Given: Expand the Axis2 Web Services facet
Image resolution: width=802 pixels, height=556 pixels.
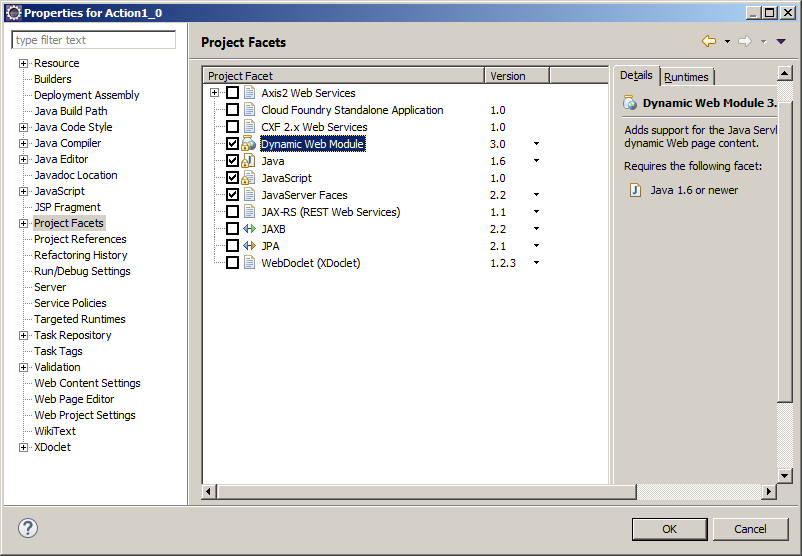Looking at the screenshot, I should point(214,93).
